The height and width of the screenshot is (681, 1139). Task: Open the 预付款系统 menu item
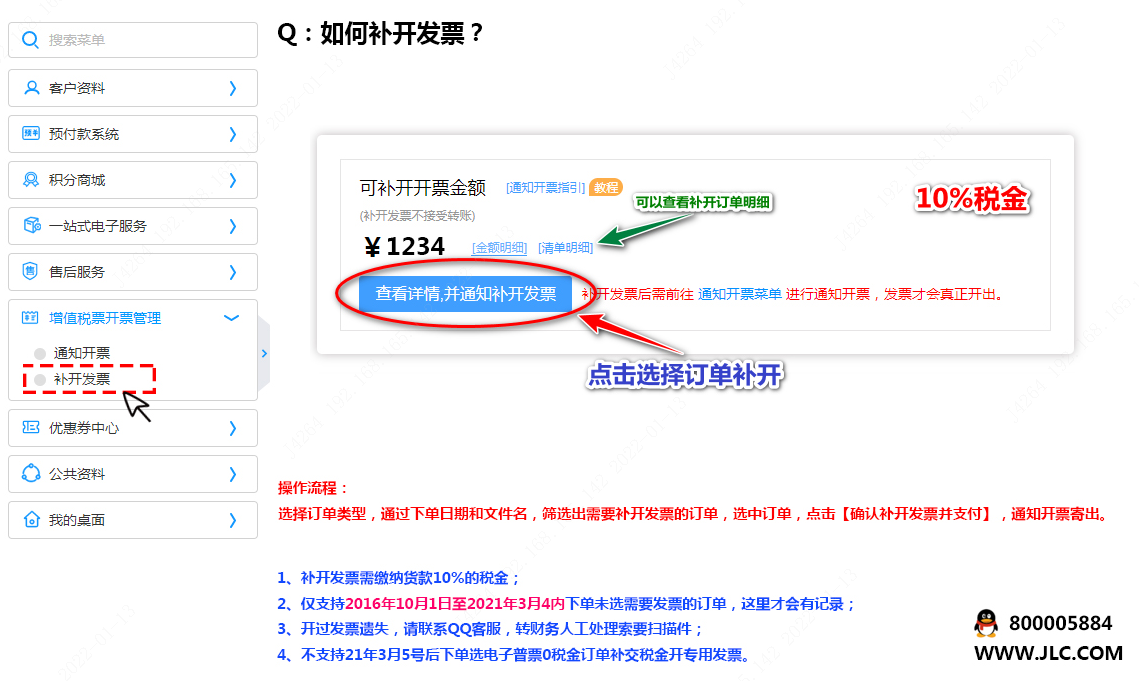[x=84, y=134]
